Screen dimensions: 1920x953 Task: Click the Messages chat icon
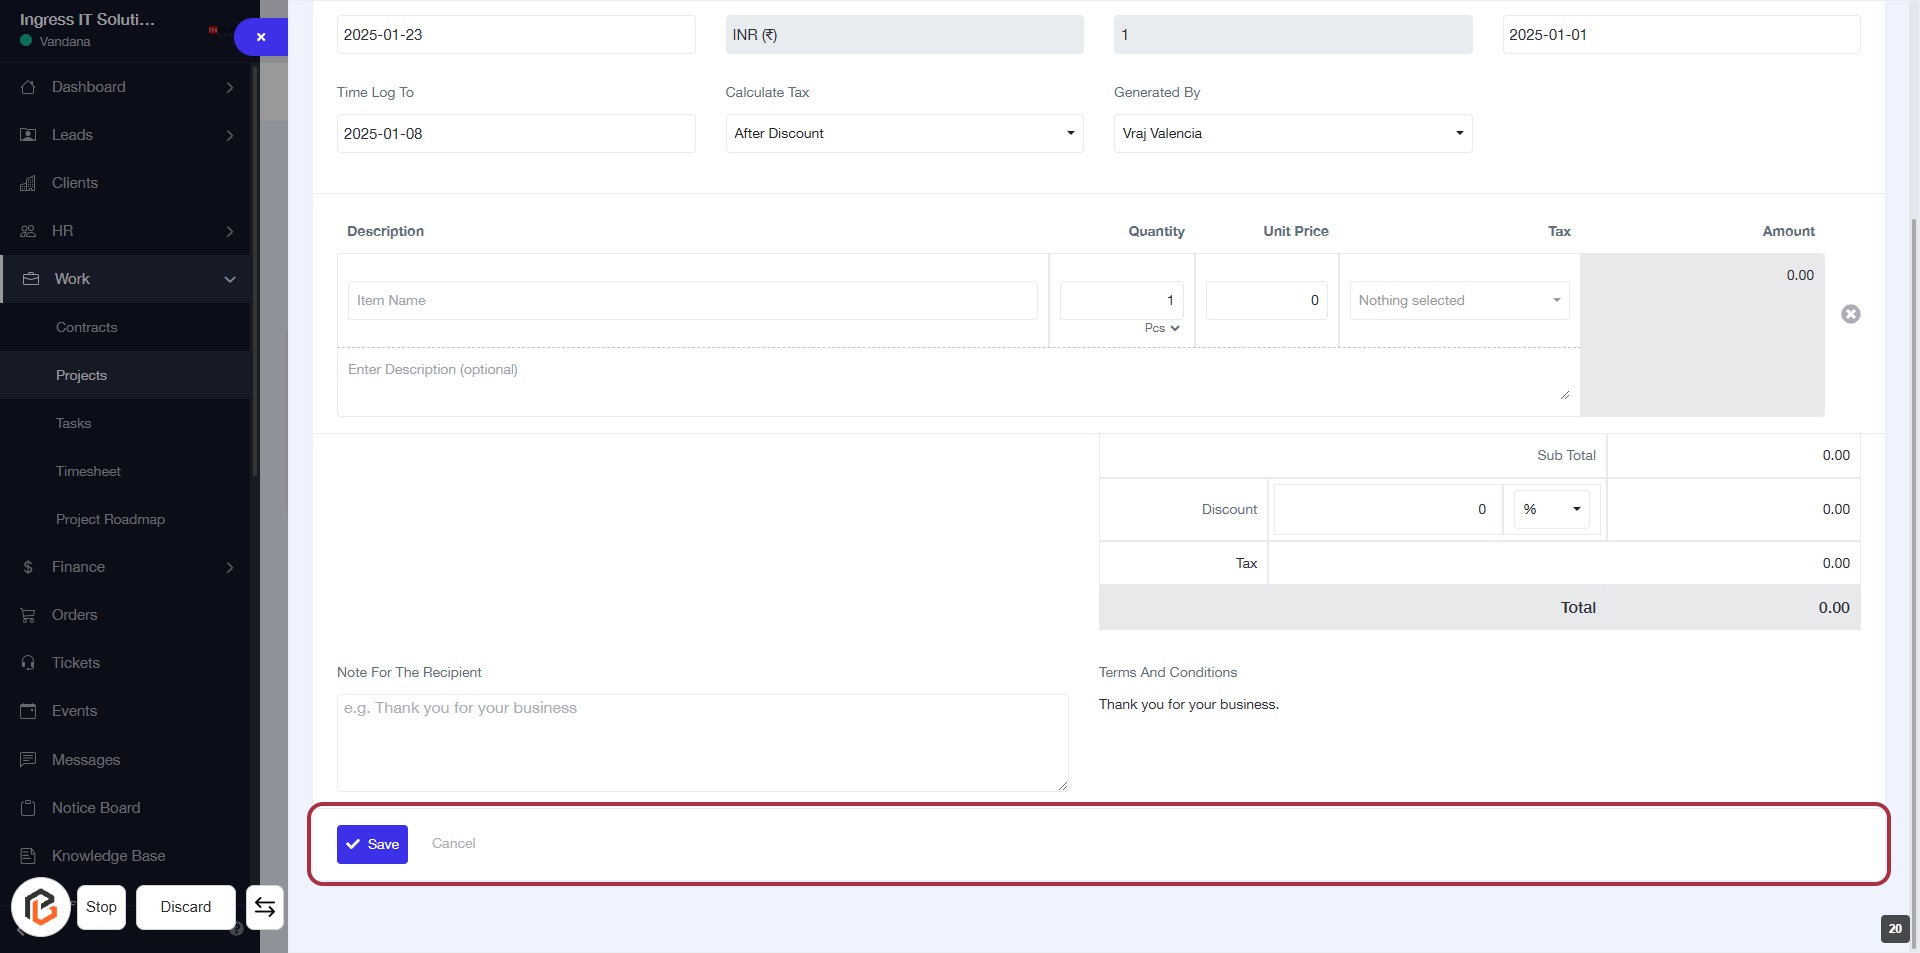pyautogui.click(x=28, y=760)
